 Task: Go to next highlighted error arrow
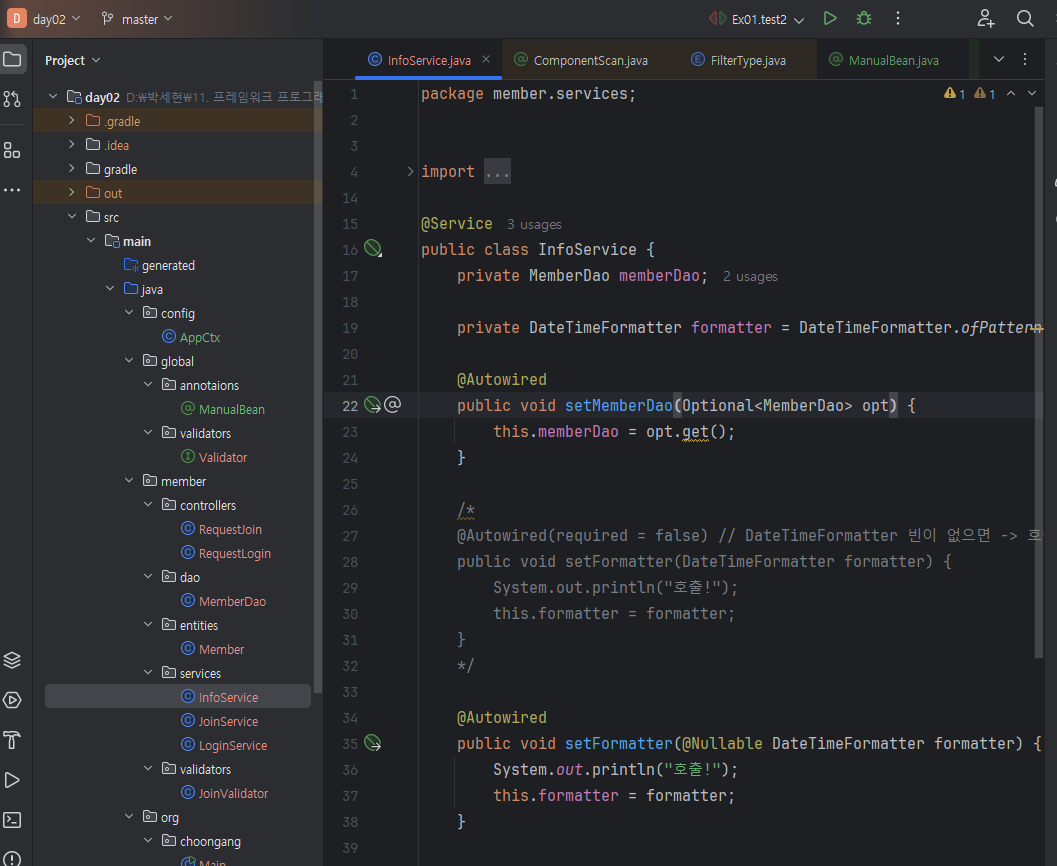[x=1032, y=94]
